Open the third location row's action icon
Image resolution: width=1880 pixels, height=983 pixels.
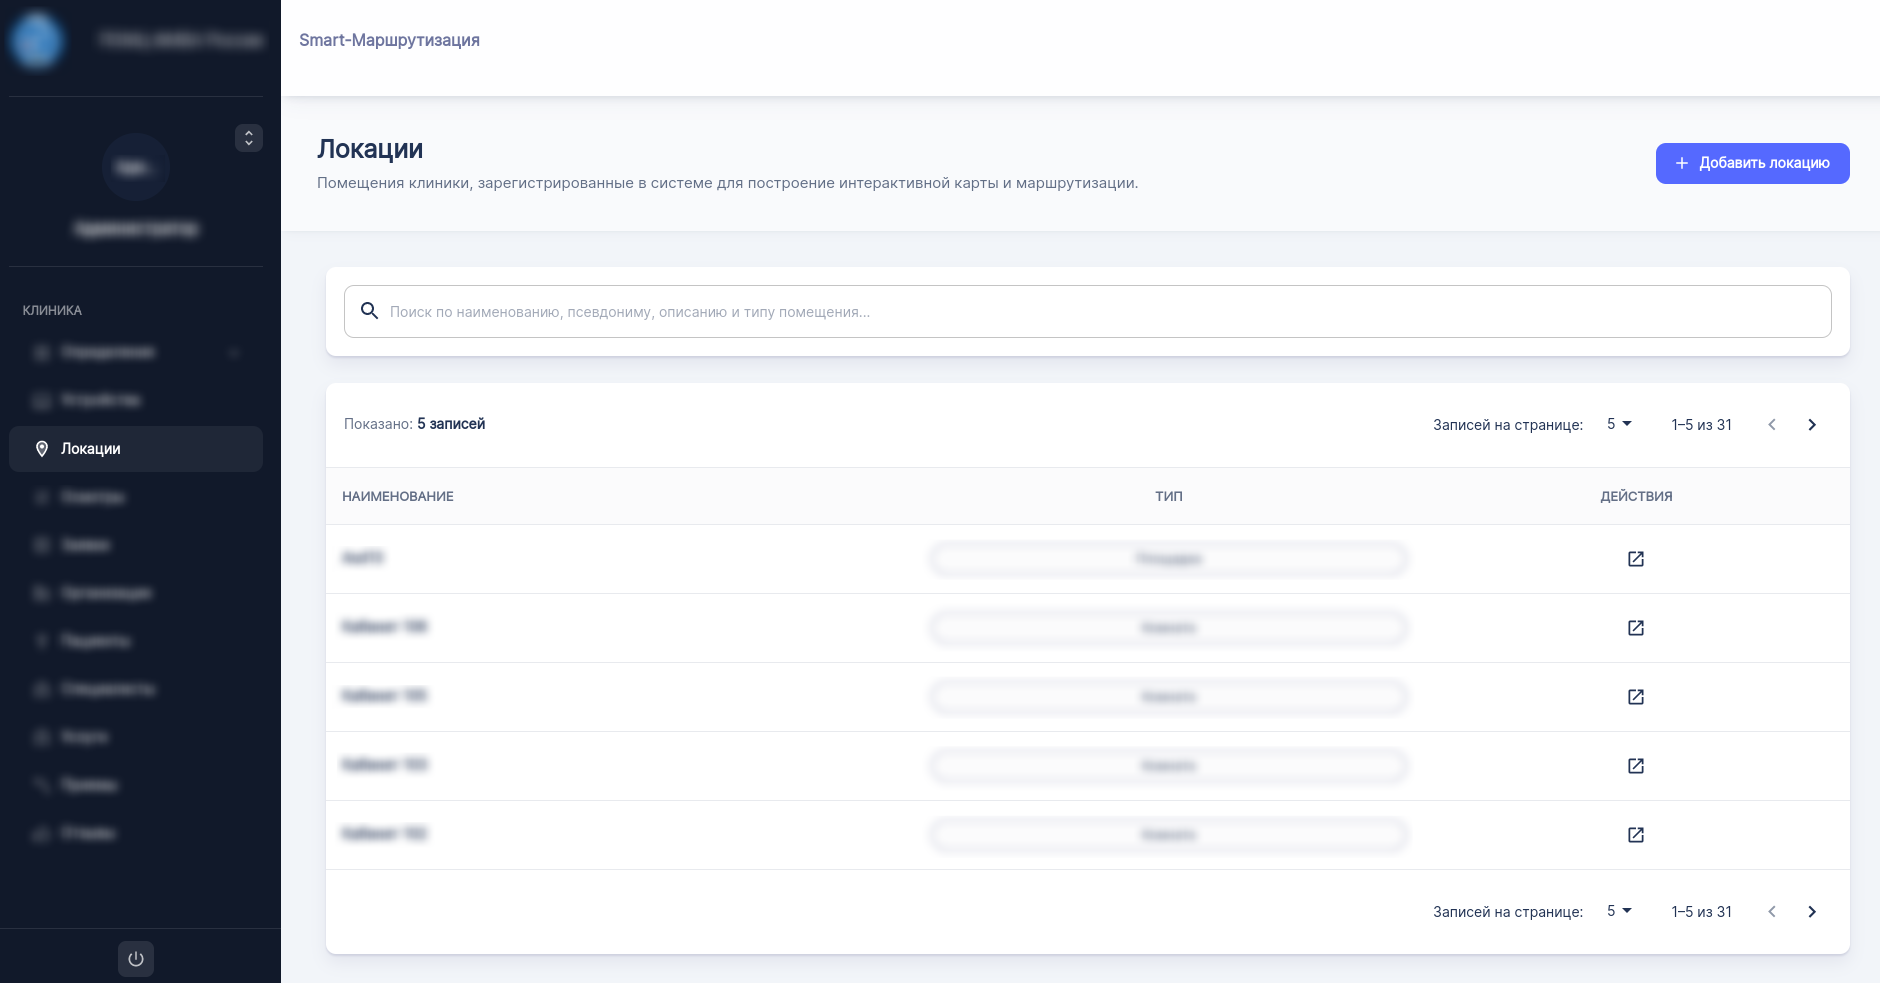click(x=1636, y=697)
